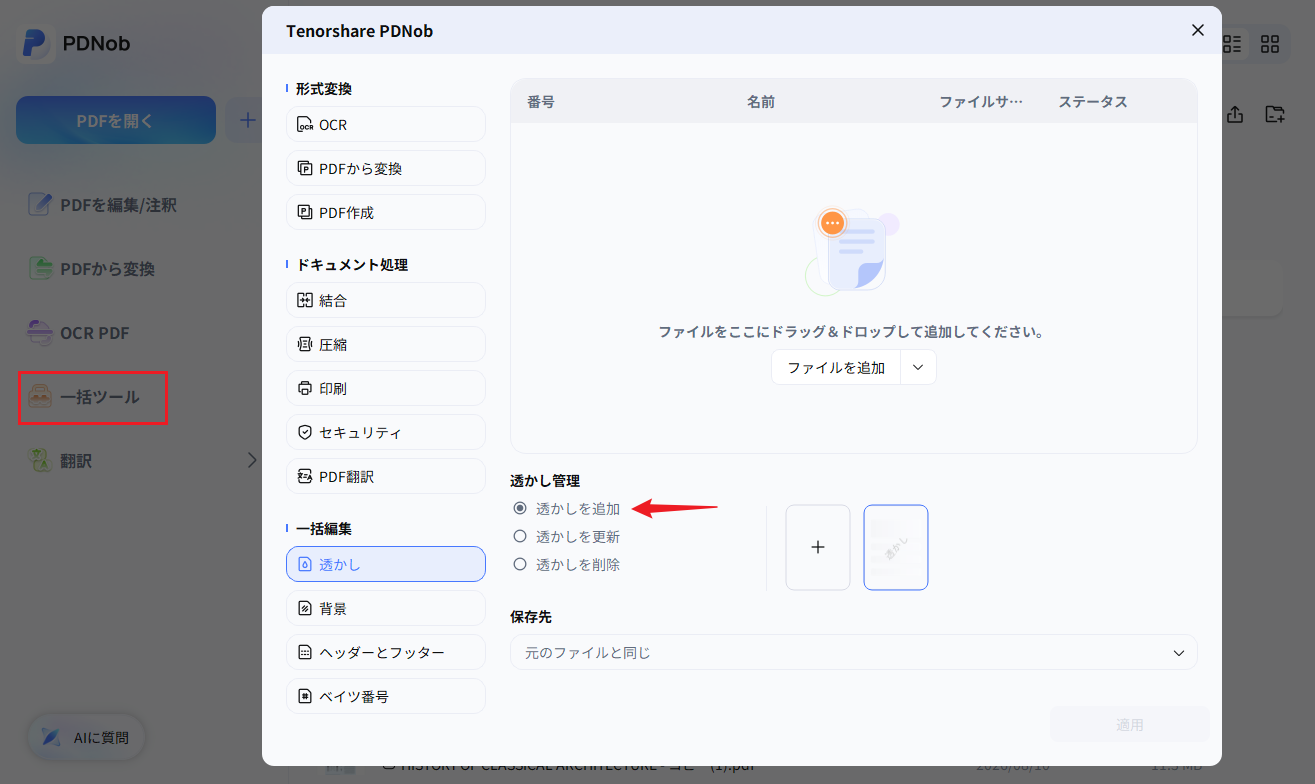1315x784 pixels.
Task: Expand the 翻訳 chevron arrow
Action: pyautogui.click(x=251, y=460)
